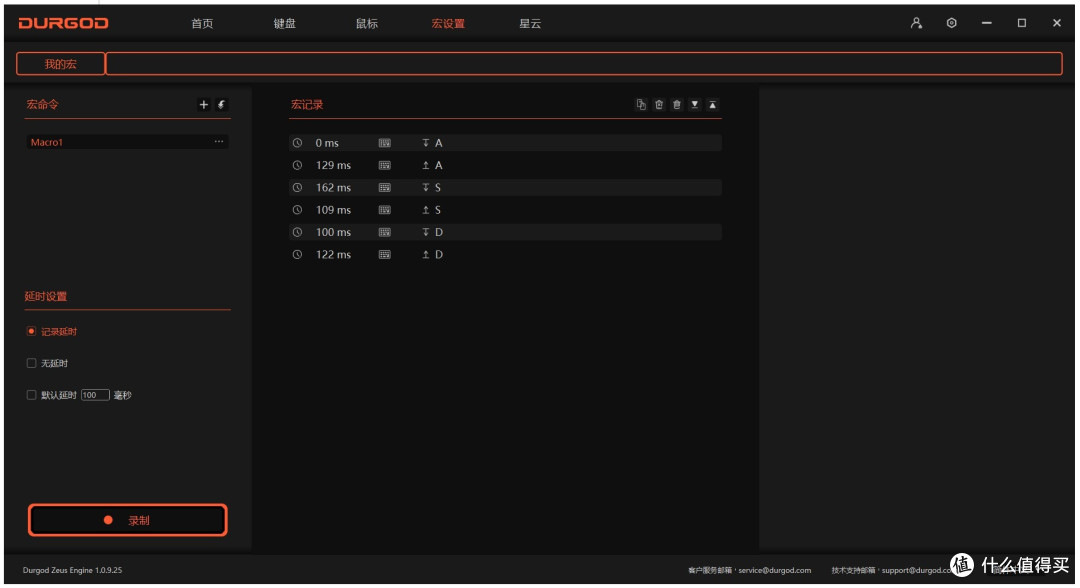The image size is (1080, 588).
Task: Click the filled trash icon in 宏记录 toolbar
Action: click(677, 105)
